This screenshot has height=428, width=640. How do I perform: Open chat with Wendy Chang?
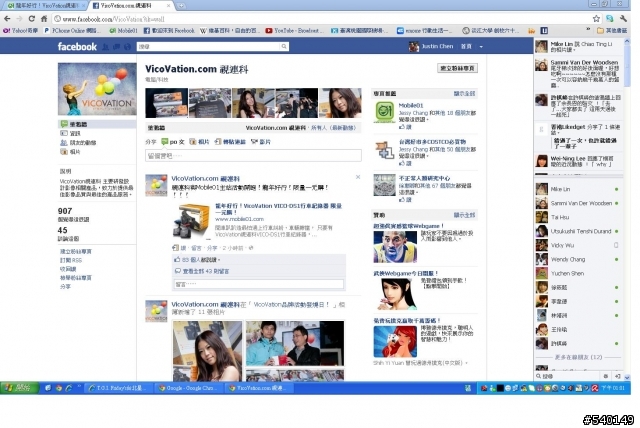point(578,259)
